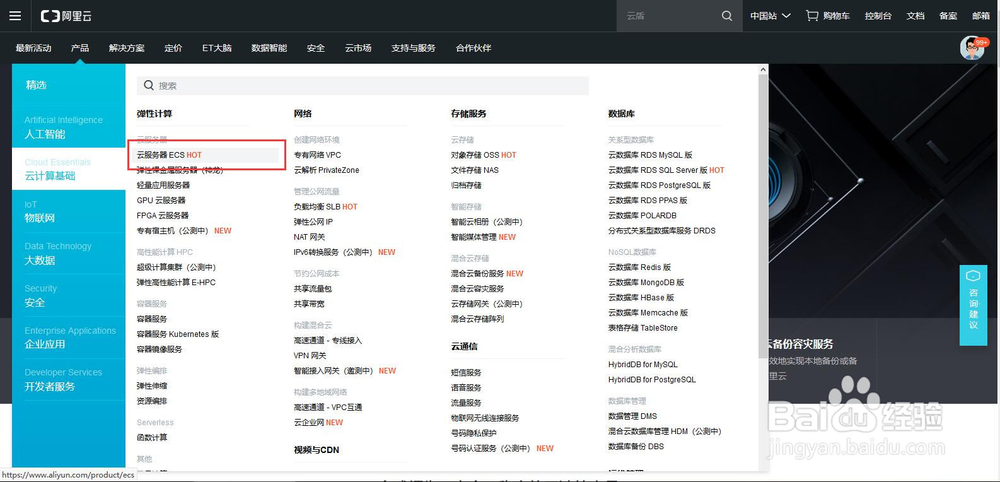Select the 开发者服务 sidebar category
The height and width of the screenshot is (482, 1000).
[x=68, y=380]
